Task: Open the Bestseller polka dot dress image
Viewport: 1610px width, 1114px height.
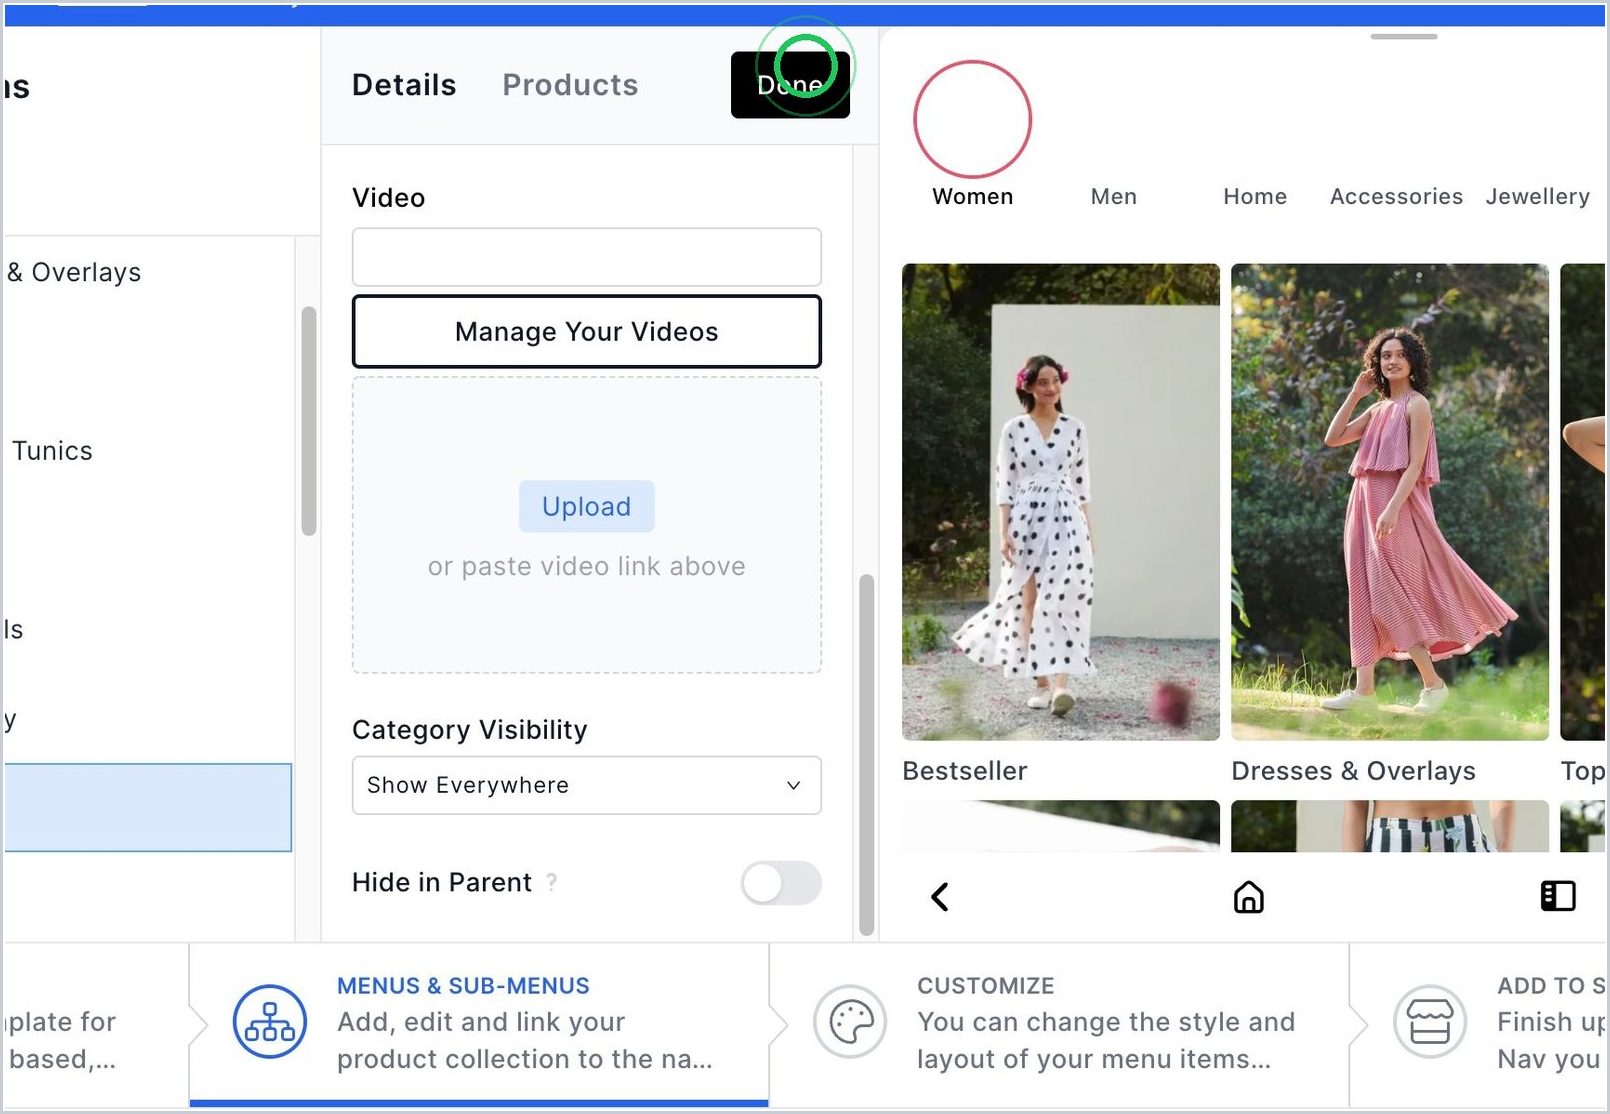Action: click(1061, 502)
